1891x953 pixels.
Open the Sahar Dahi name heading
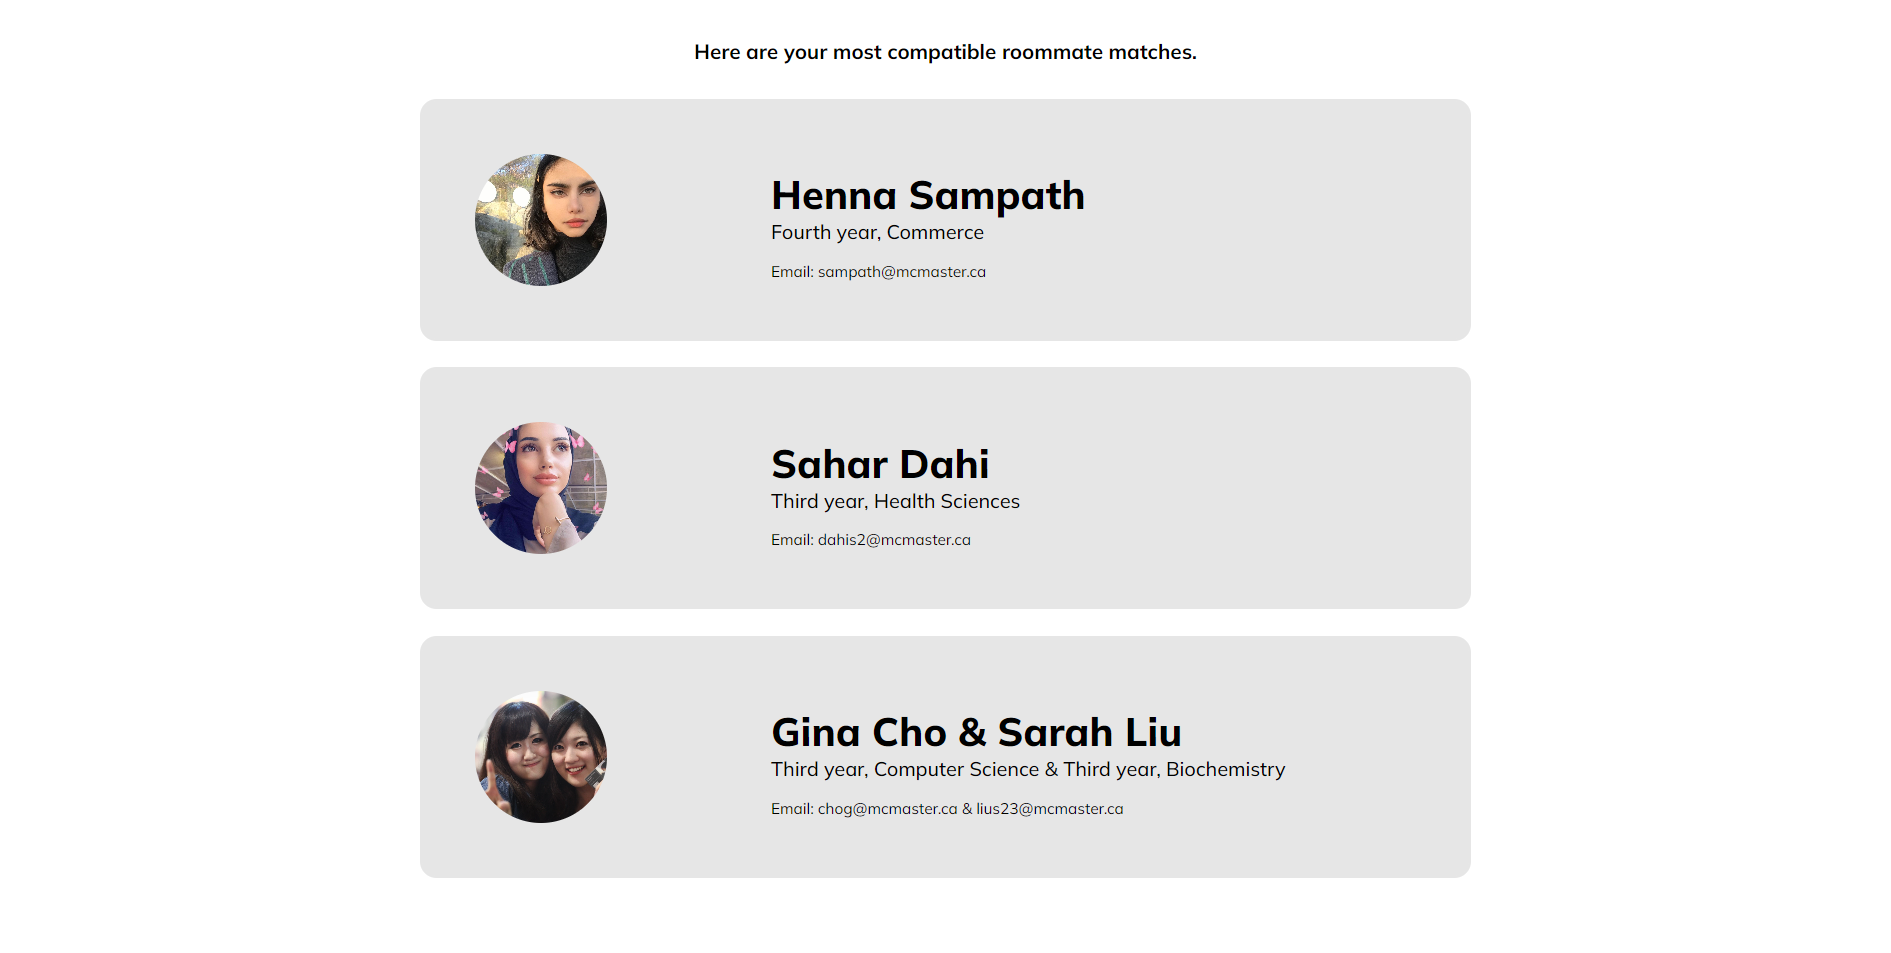click(x=879, y=465)
